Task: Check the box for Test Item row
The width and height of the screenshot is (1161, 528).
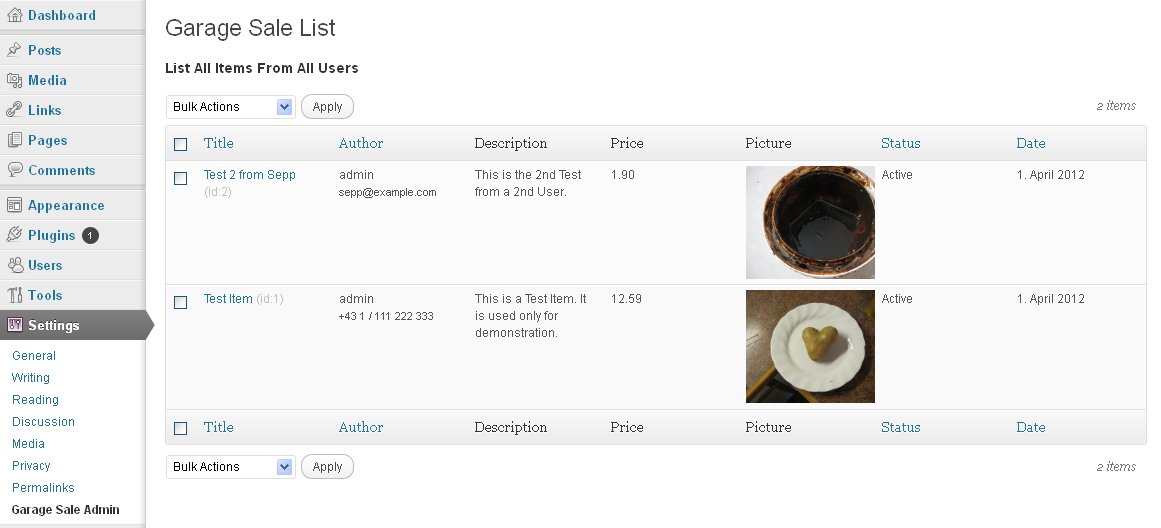Action: pos(181,302)
